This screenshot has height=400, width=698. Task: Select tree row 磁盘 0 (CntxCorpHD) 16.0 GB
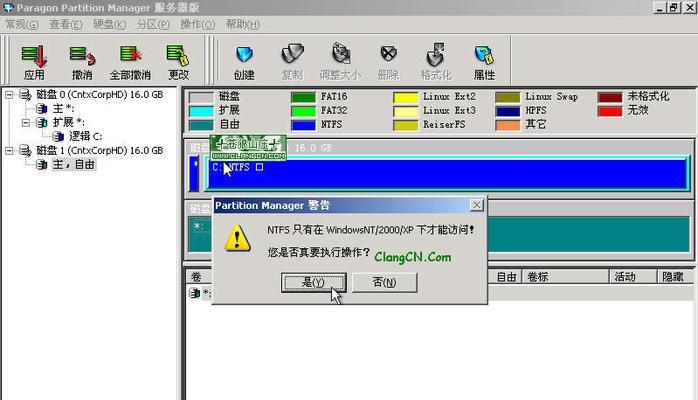100,94
